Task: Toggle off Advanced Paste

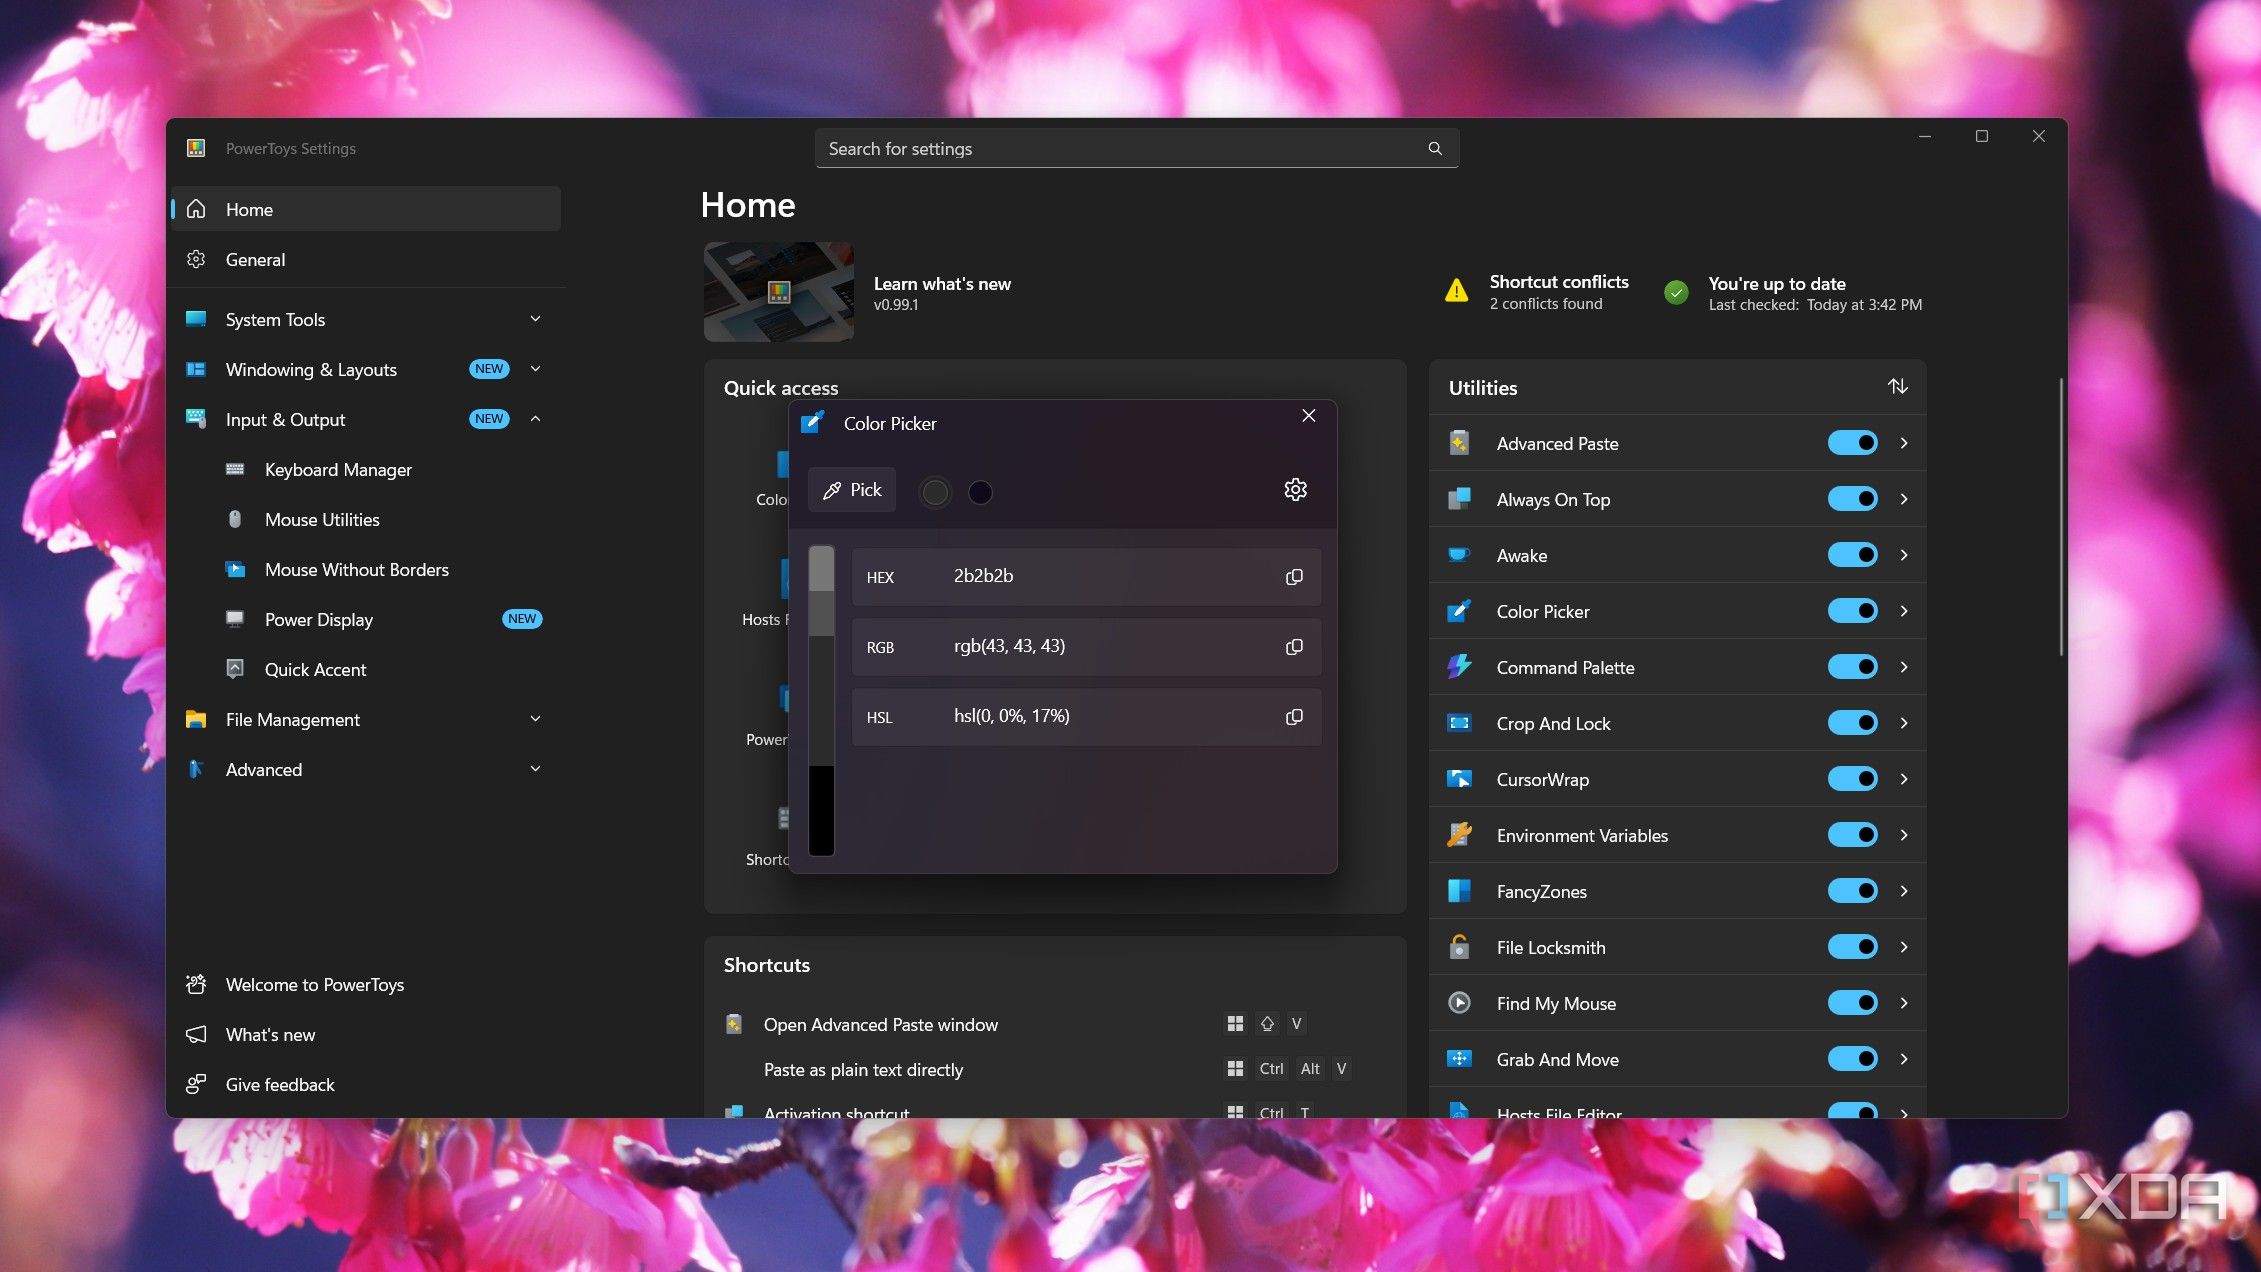Action: click(x=1852, y=443)
